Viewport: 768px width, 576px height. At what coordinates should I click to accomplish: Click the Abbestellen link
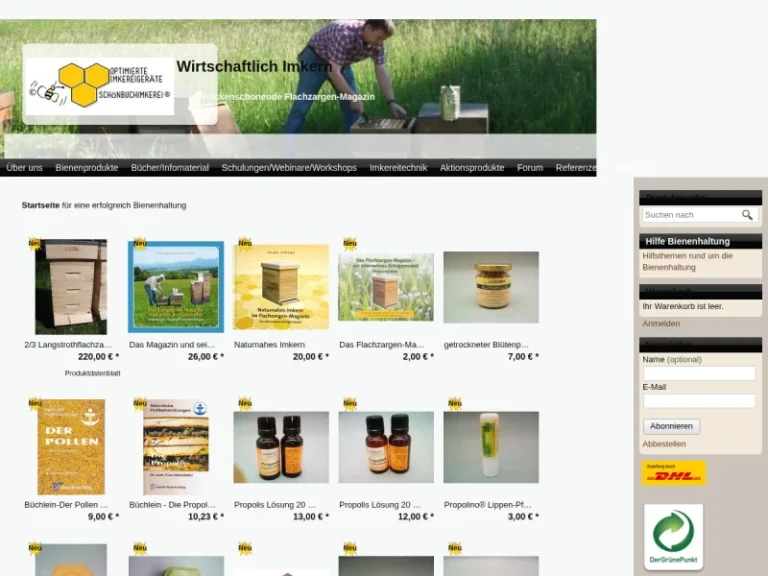click(x=664, y=444)
